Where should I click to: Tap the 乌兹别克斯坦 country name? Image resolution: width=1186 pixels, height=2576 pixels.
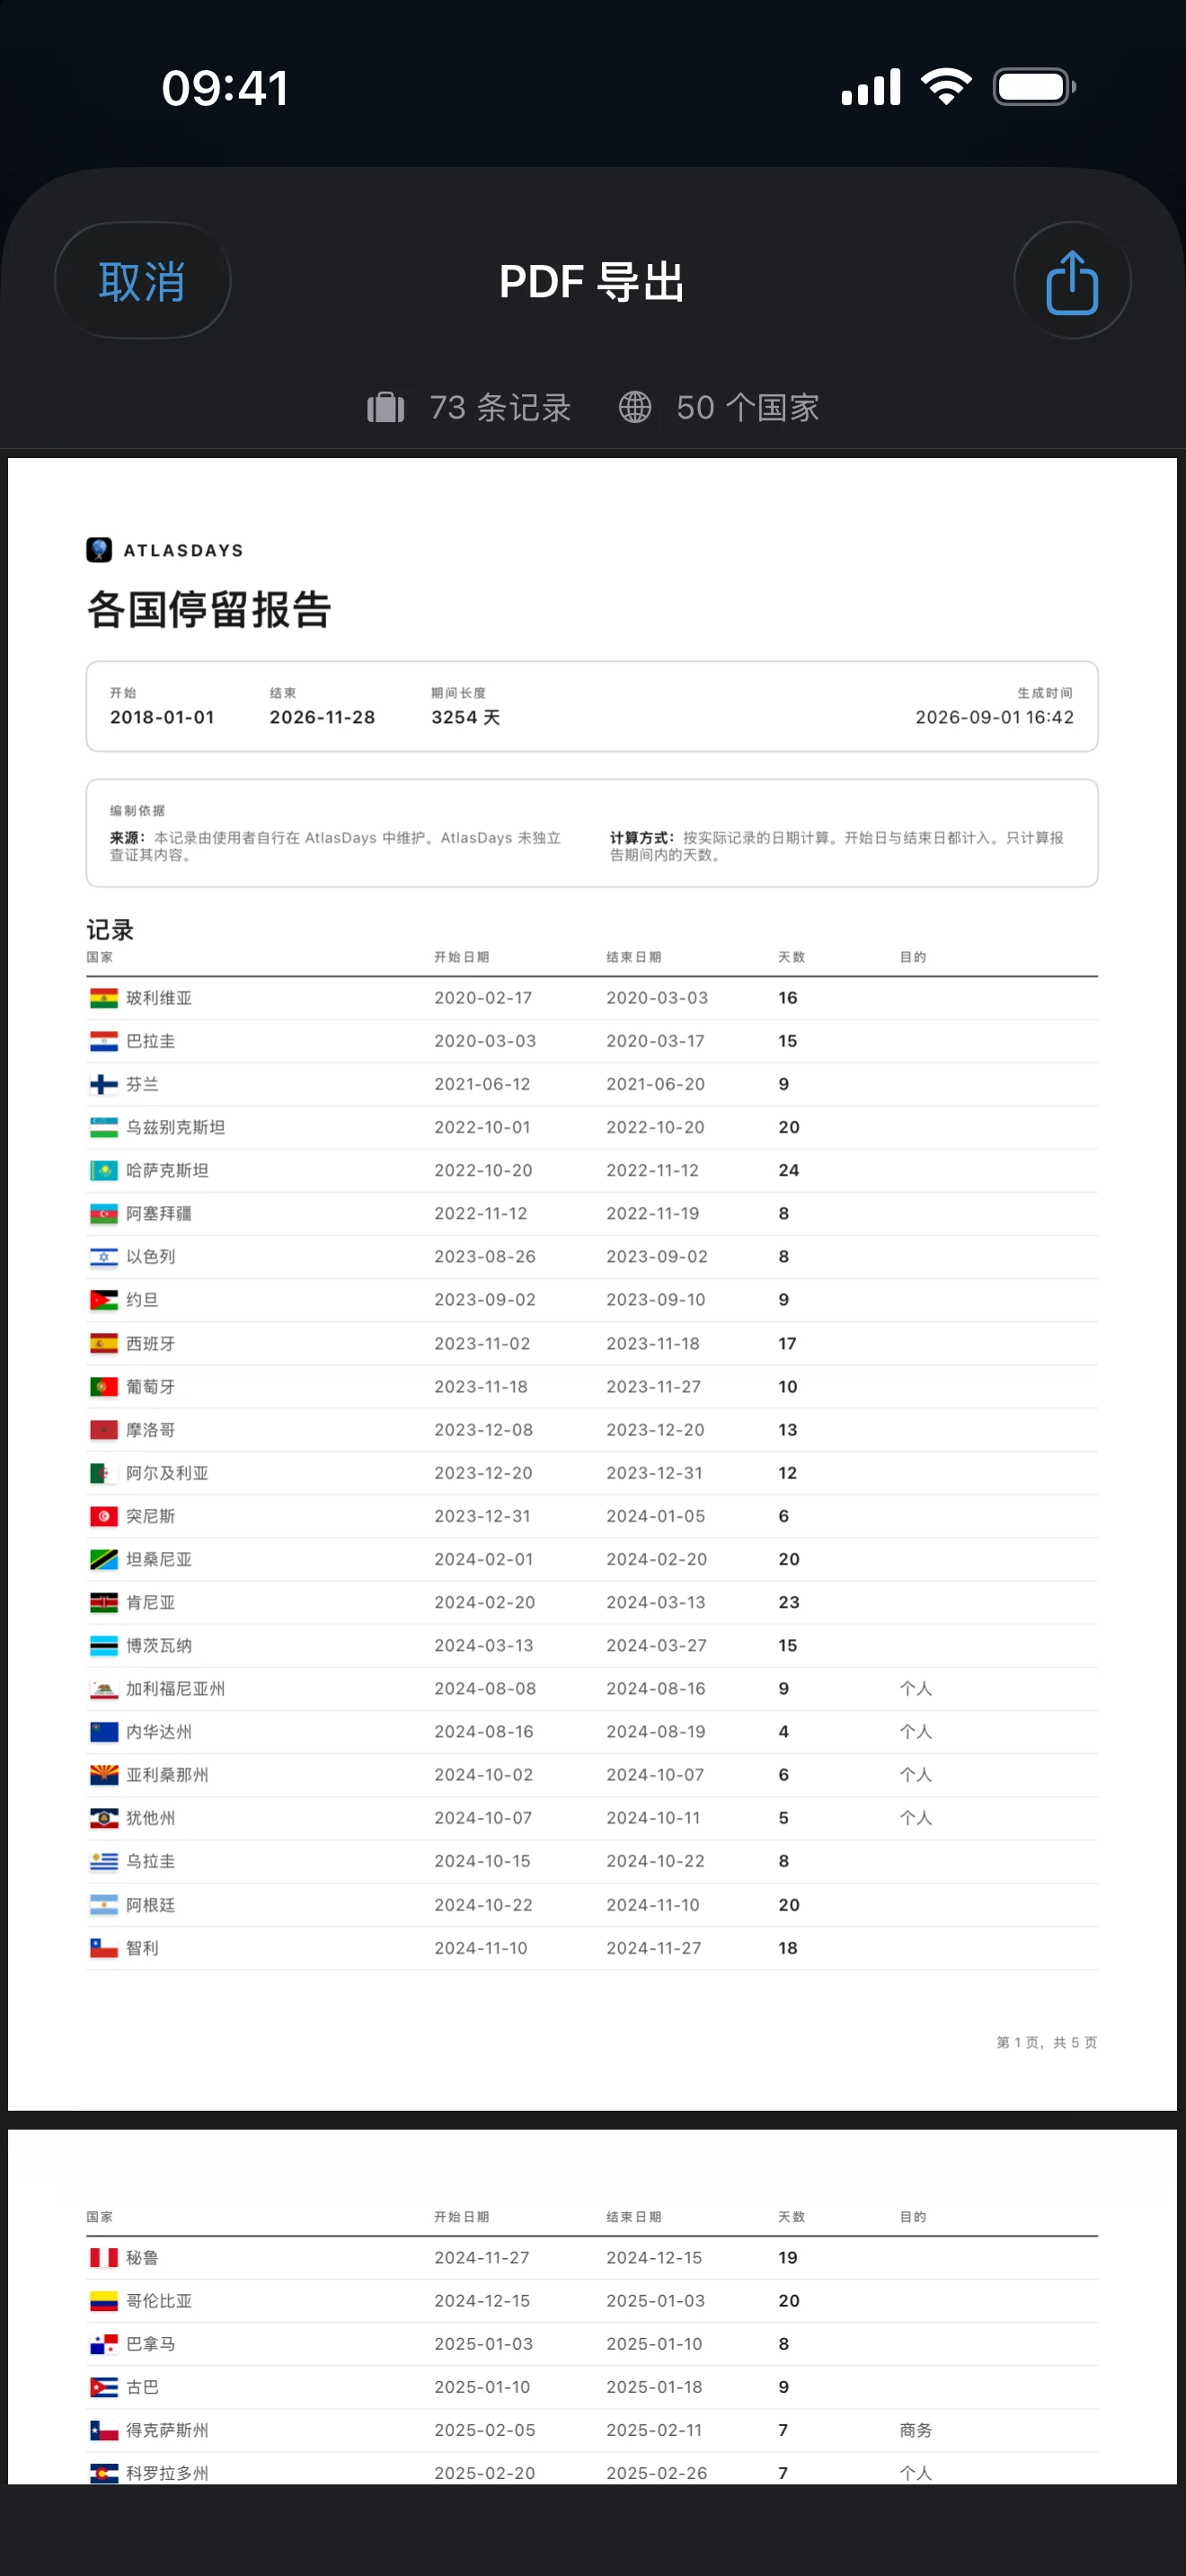pos(176,1127)
